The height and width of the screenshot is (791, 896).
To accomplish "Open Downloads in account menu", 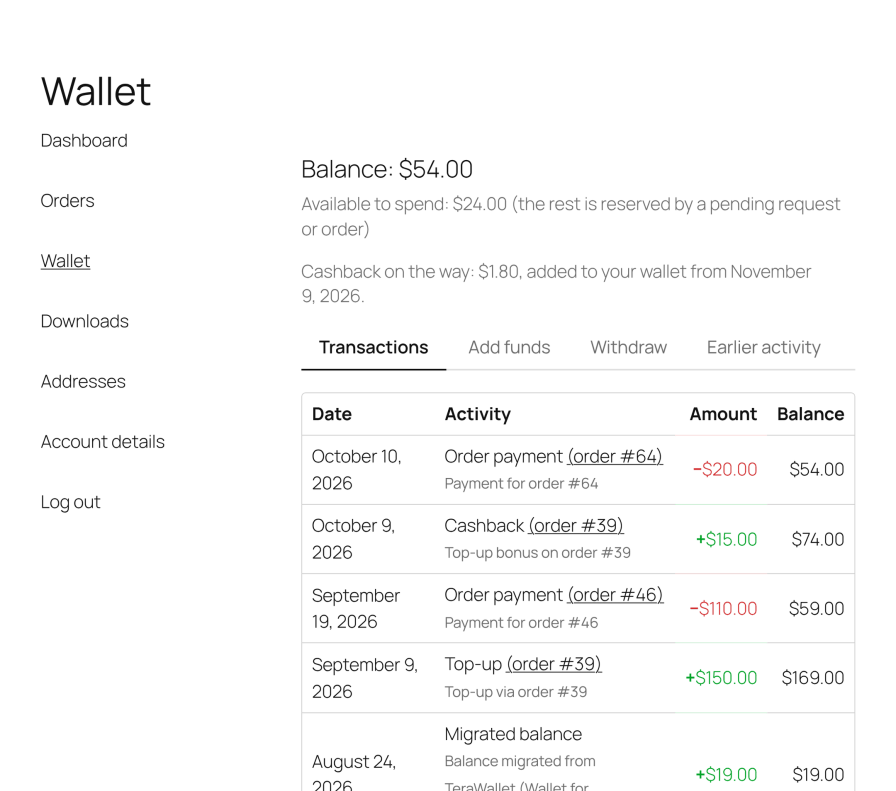I will (x=85, y=321).
